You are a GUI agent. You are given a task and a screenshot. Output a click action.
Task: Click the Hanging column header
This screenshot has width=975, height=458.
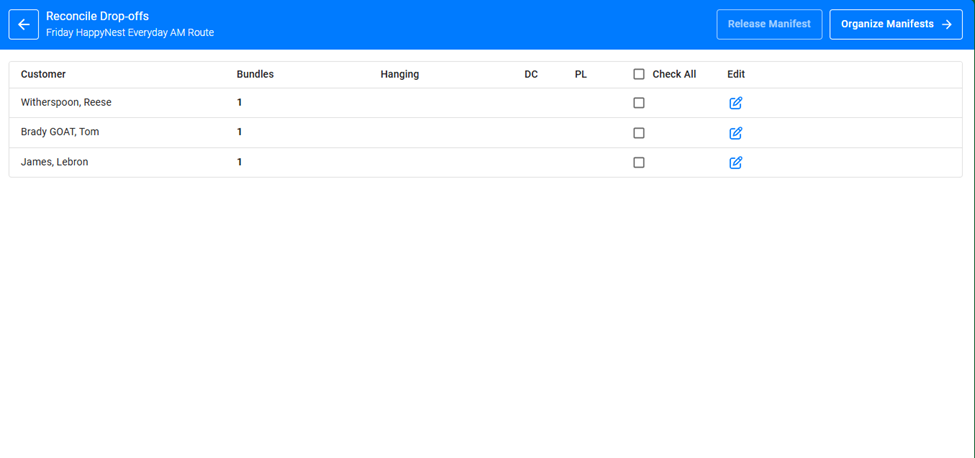(399, 74)
